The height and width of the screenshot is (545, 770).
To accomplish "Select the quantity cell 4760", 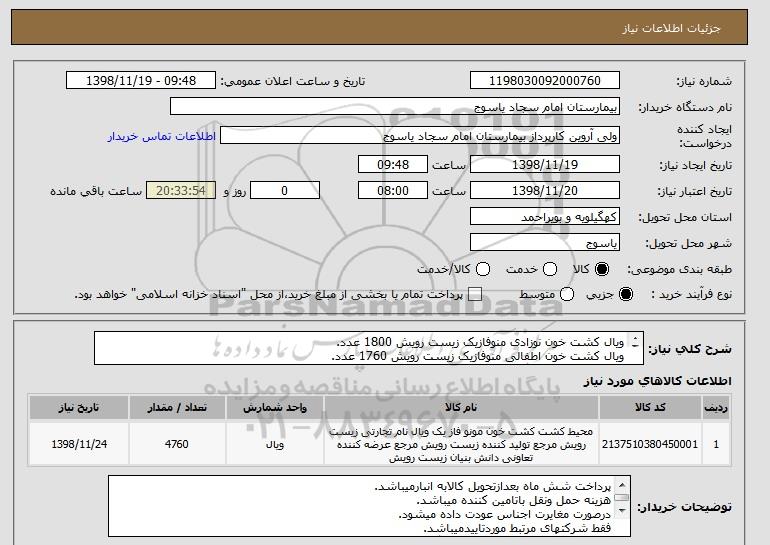I will (177, 444).
